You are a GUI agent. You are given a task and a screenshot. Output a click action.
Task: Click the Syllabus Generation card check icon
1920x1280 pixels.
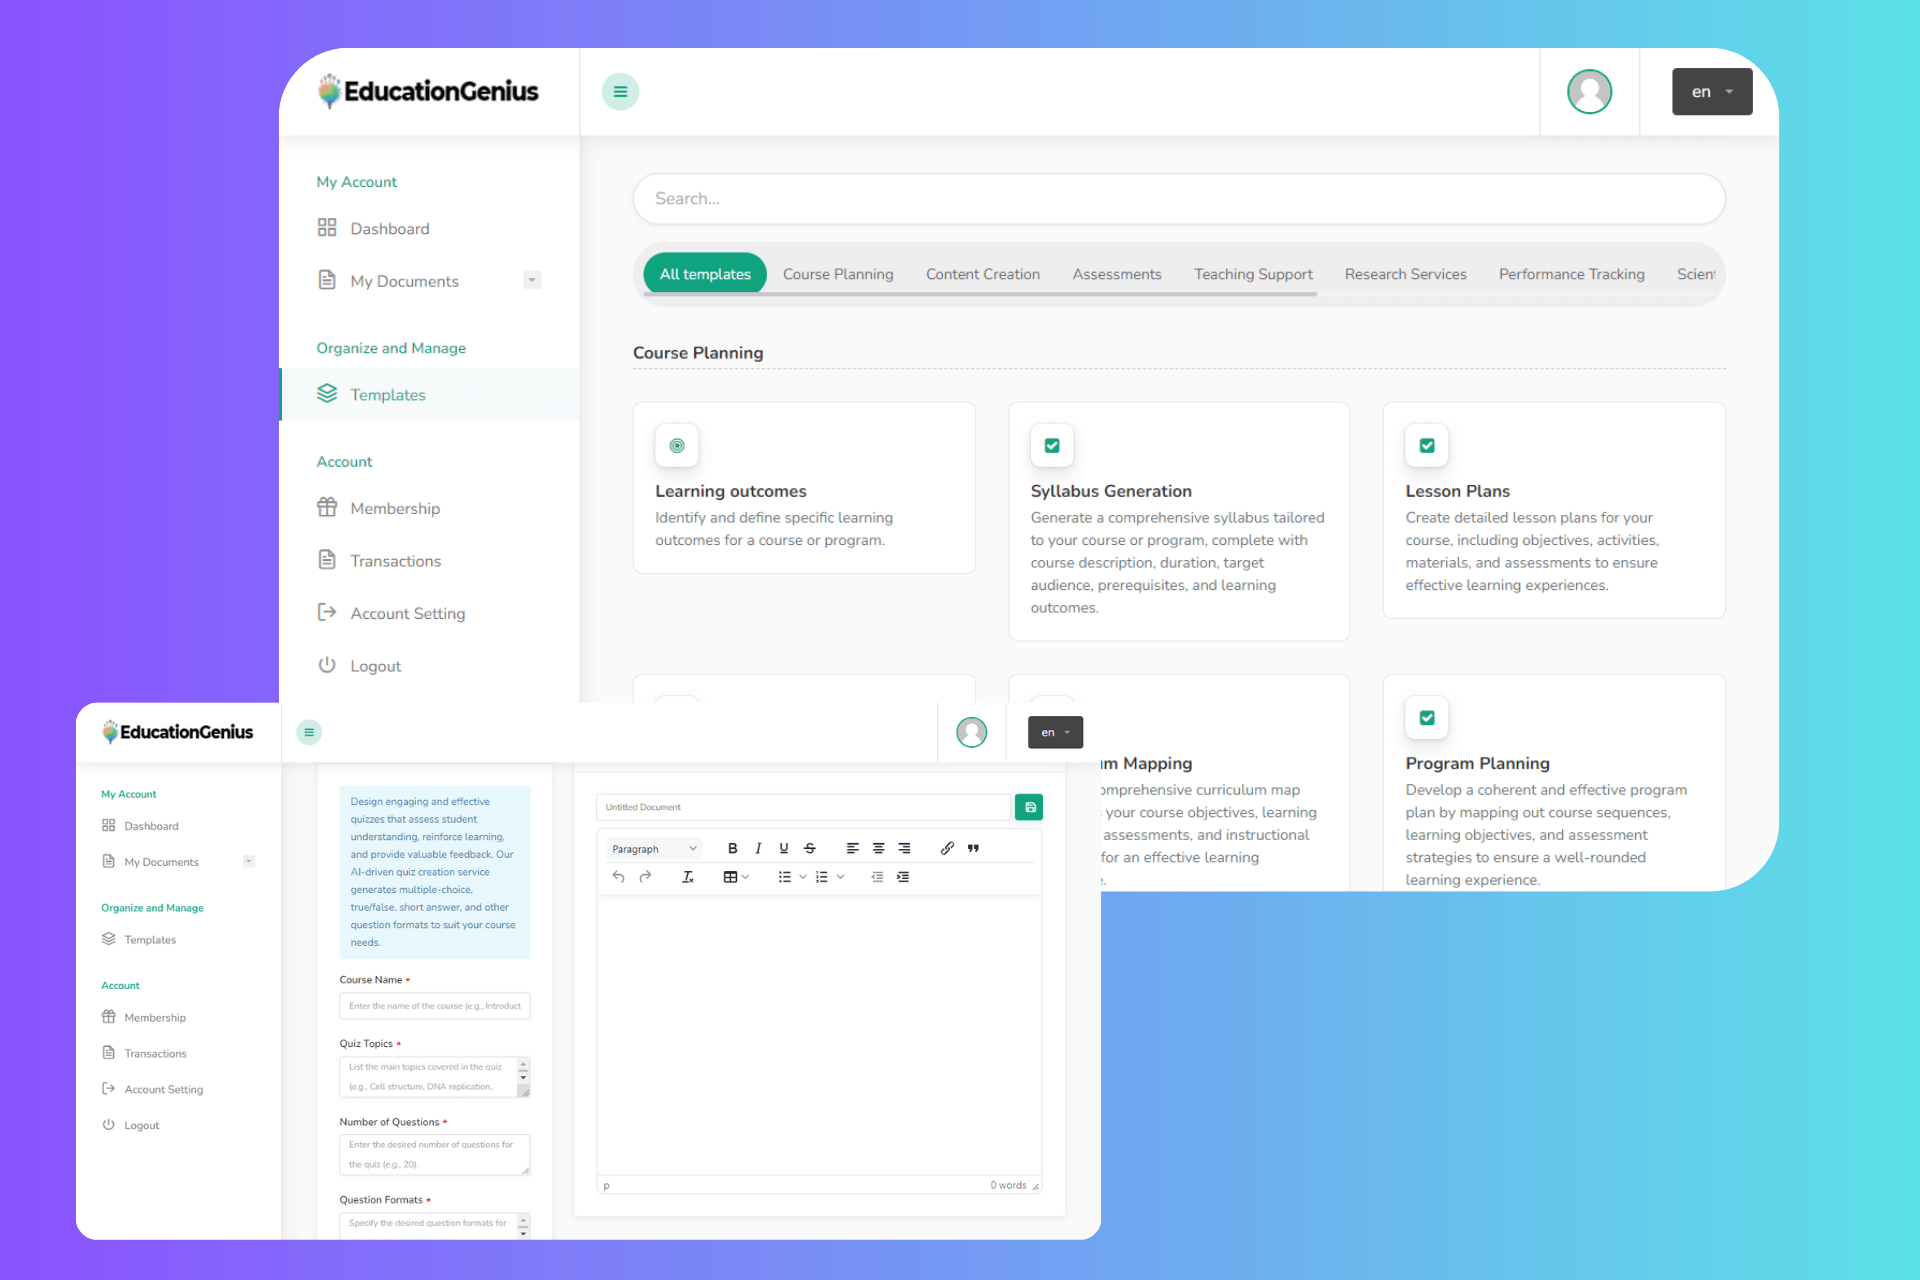tap(1052, 446)
